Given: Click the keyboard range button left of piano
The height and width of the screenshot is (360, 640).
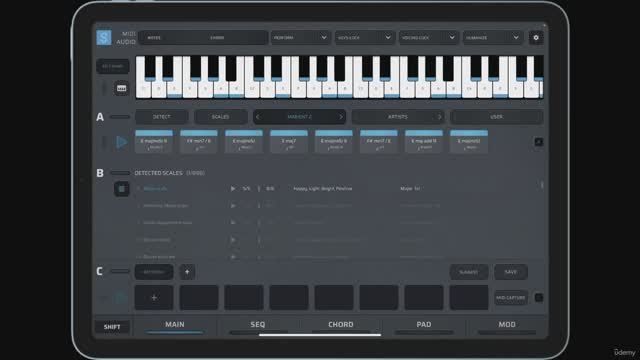Looking at the screenshot, I should [x=113, y=66].
